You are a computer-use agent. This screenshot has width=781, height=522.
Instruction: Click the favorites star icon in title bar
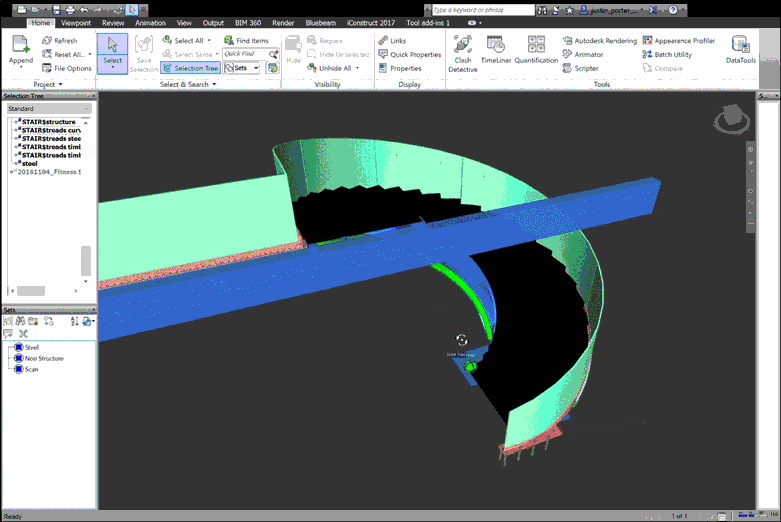point(570,10)
